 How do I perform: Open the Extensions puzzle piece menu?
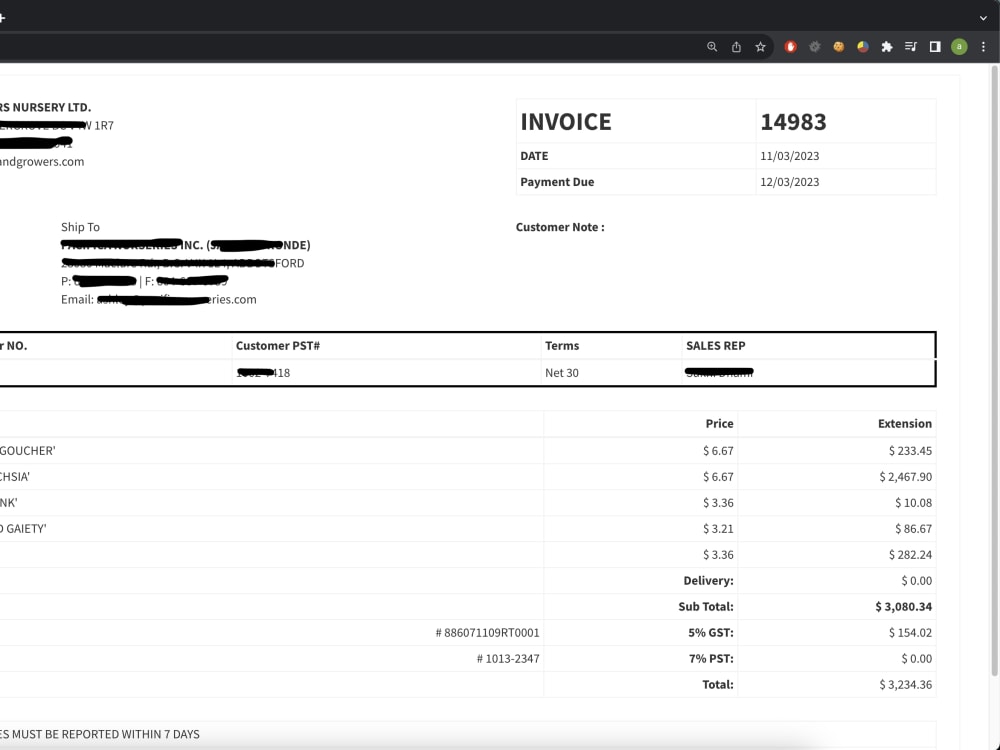886,47
